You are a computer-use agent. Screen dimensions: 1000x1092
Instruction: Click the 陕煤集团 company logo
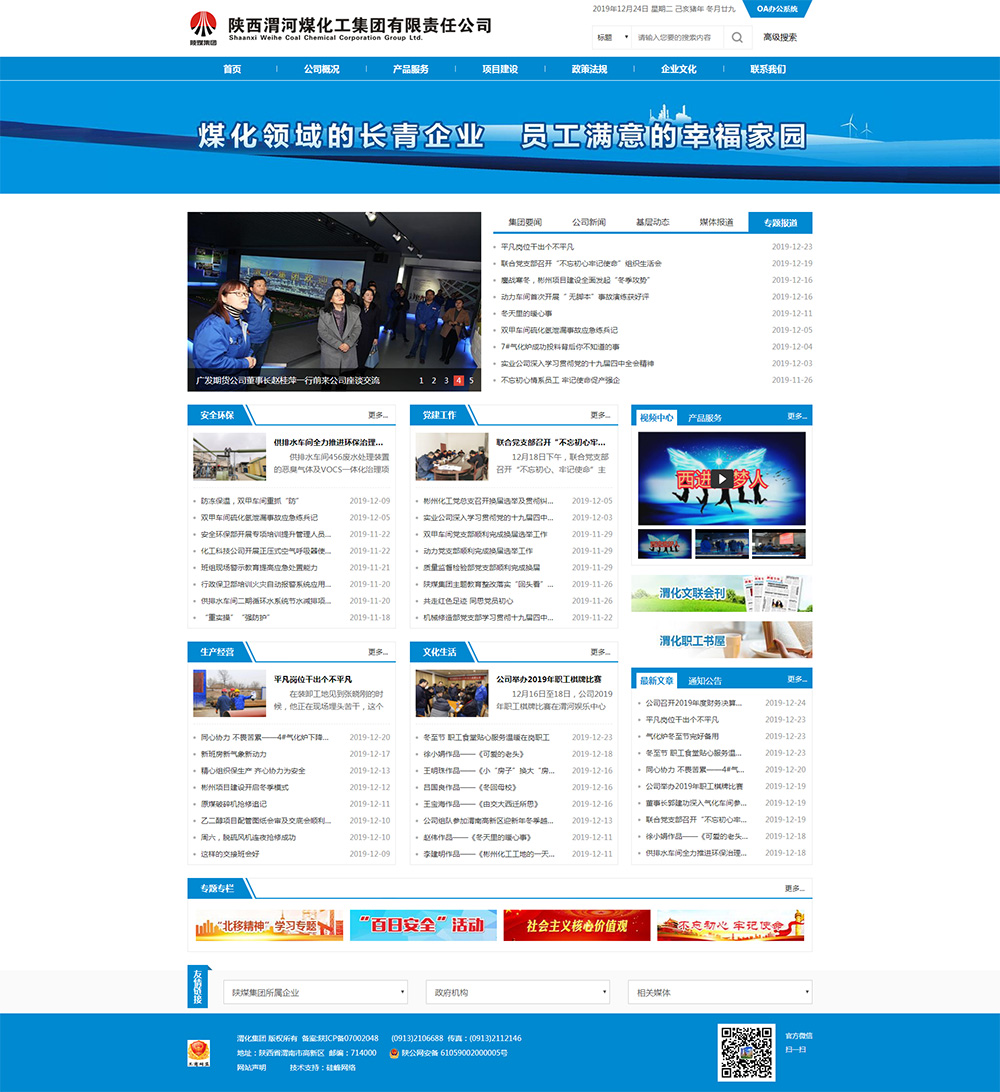click(x=203, y=28)
